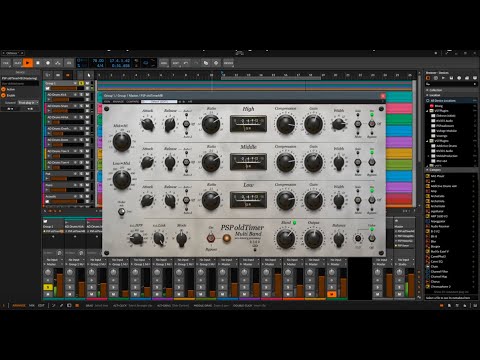Toggle the plugin On/Bypass switch near the PSP logo
The image size is (480, 360).
click(211, 238)
